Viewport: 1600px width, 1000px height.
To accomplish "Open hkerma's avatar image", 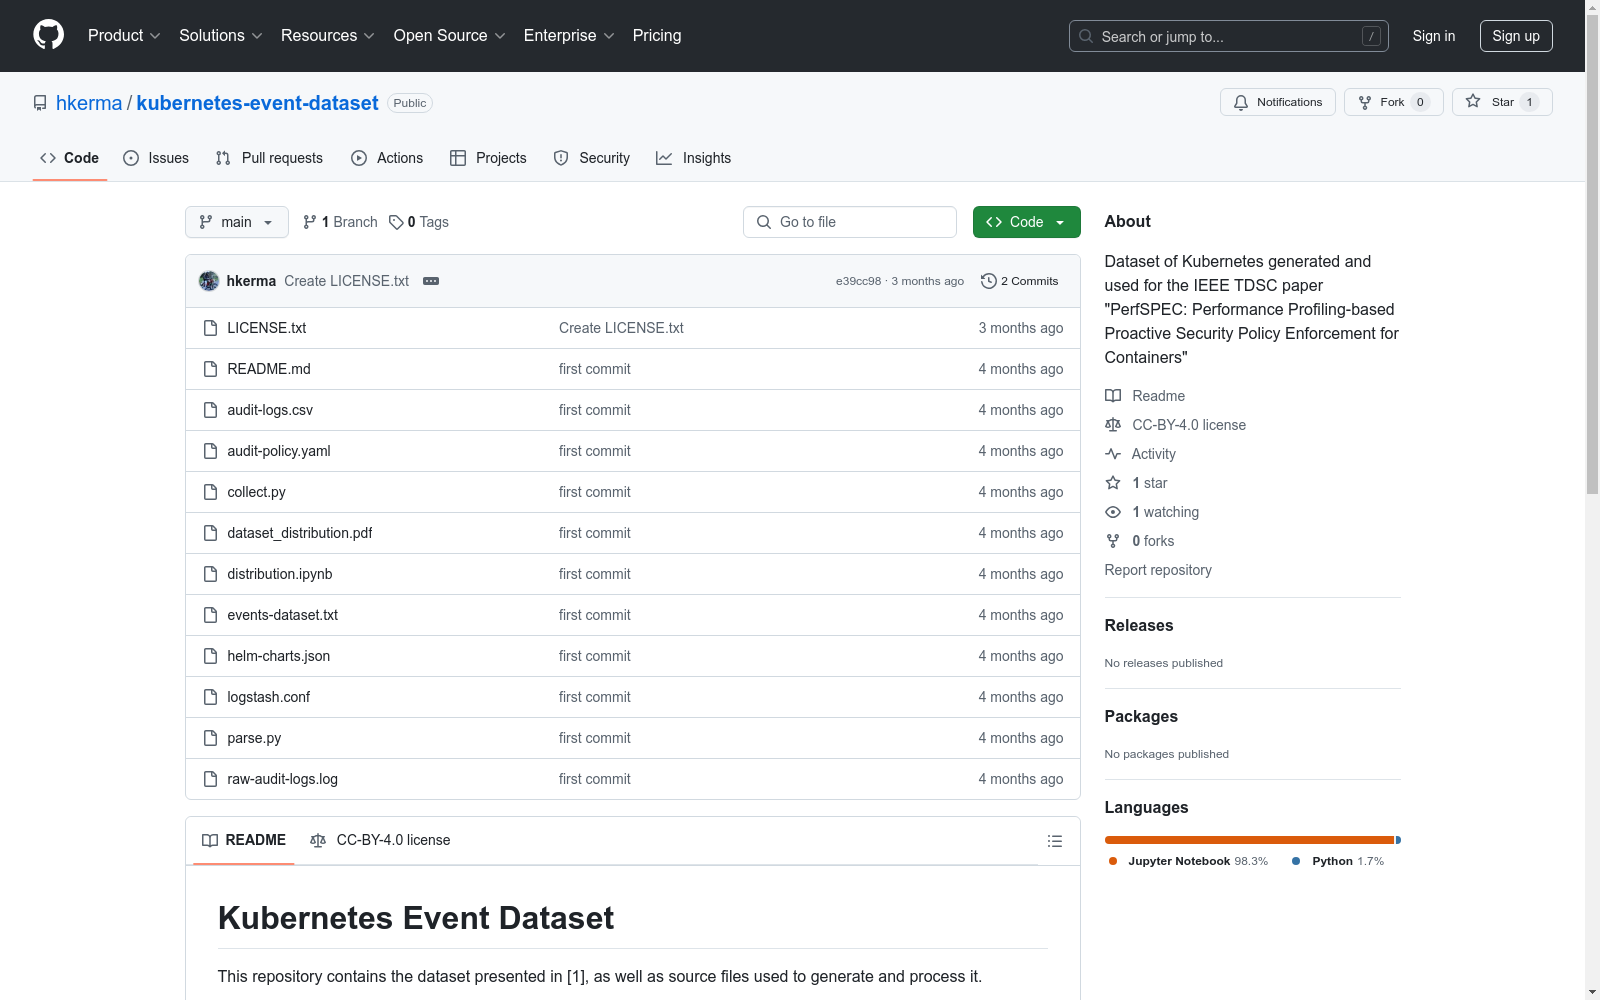I will 209,281.
